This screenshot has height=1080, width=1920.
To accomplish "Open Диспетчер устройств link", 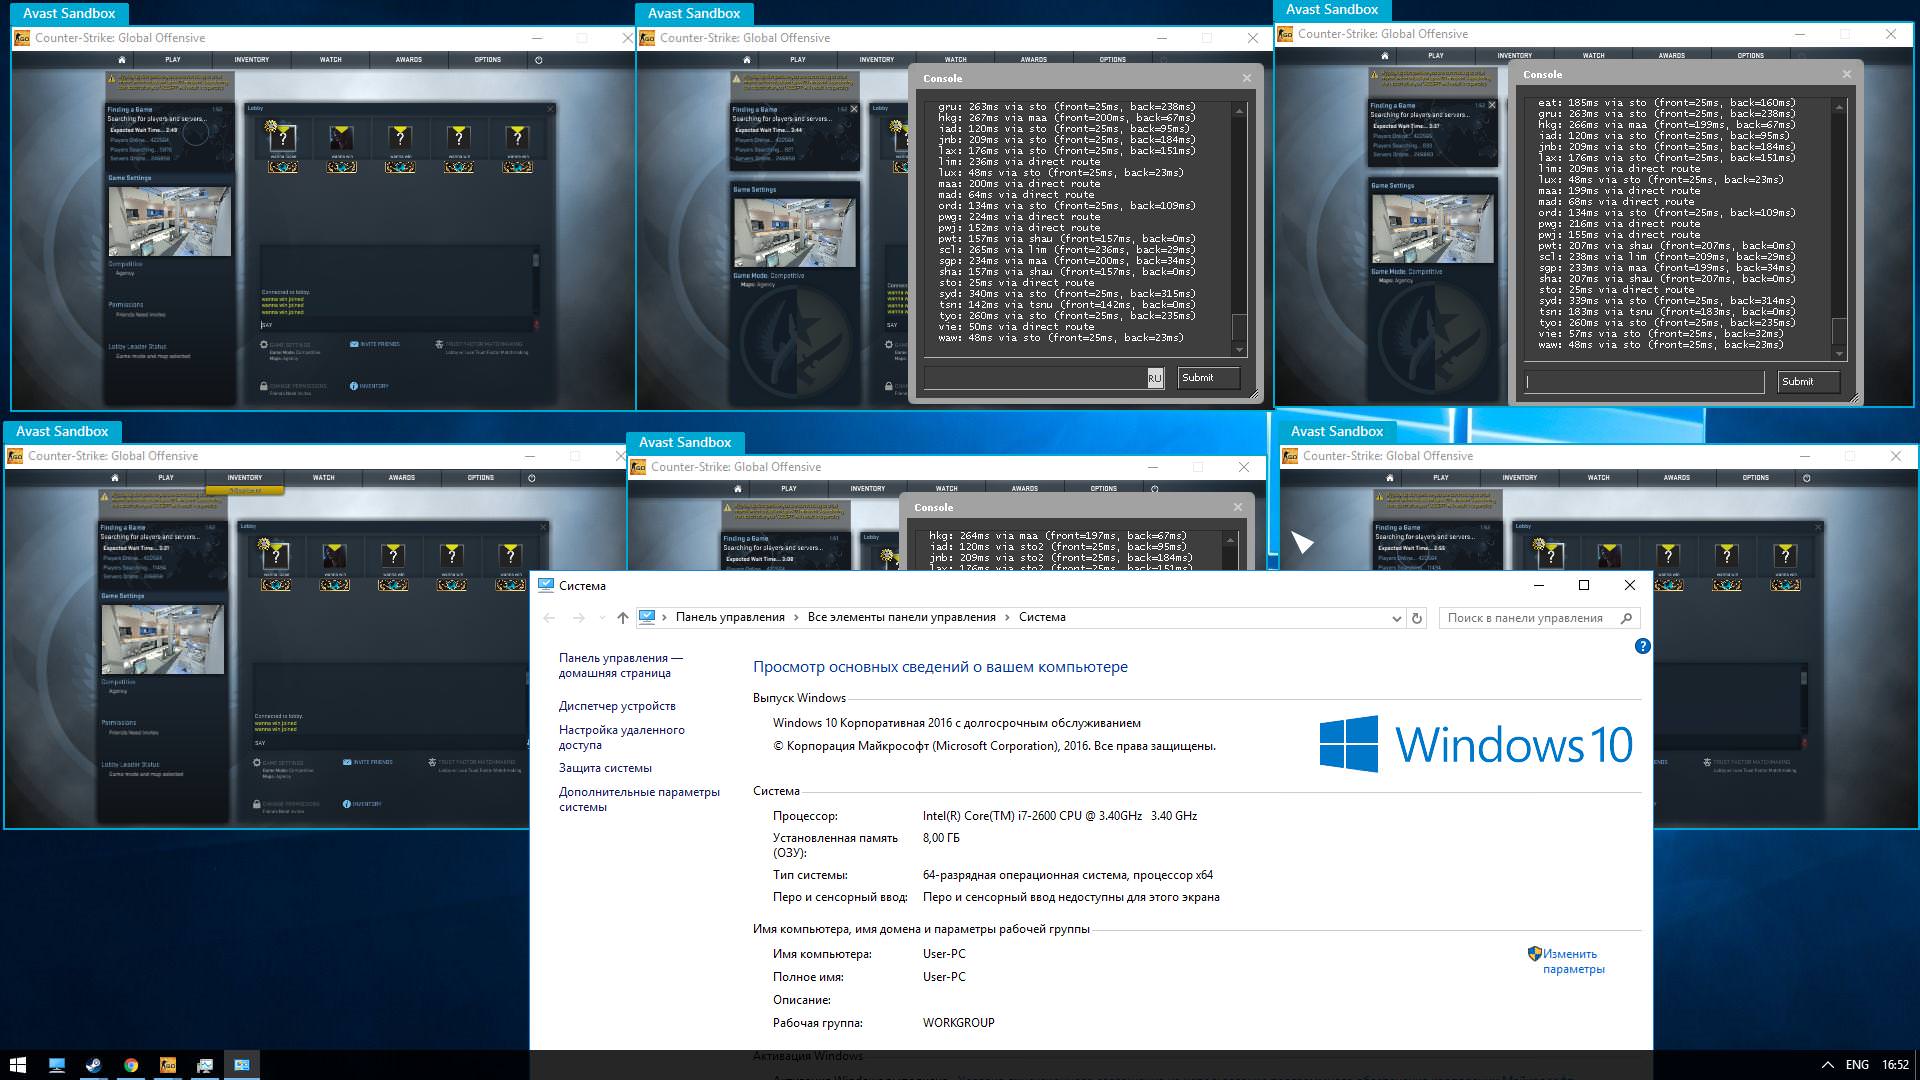I will coord(617,706).
